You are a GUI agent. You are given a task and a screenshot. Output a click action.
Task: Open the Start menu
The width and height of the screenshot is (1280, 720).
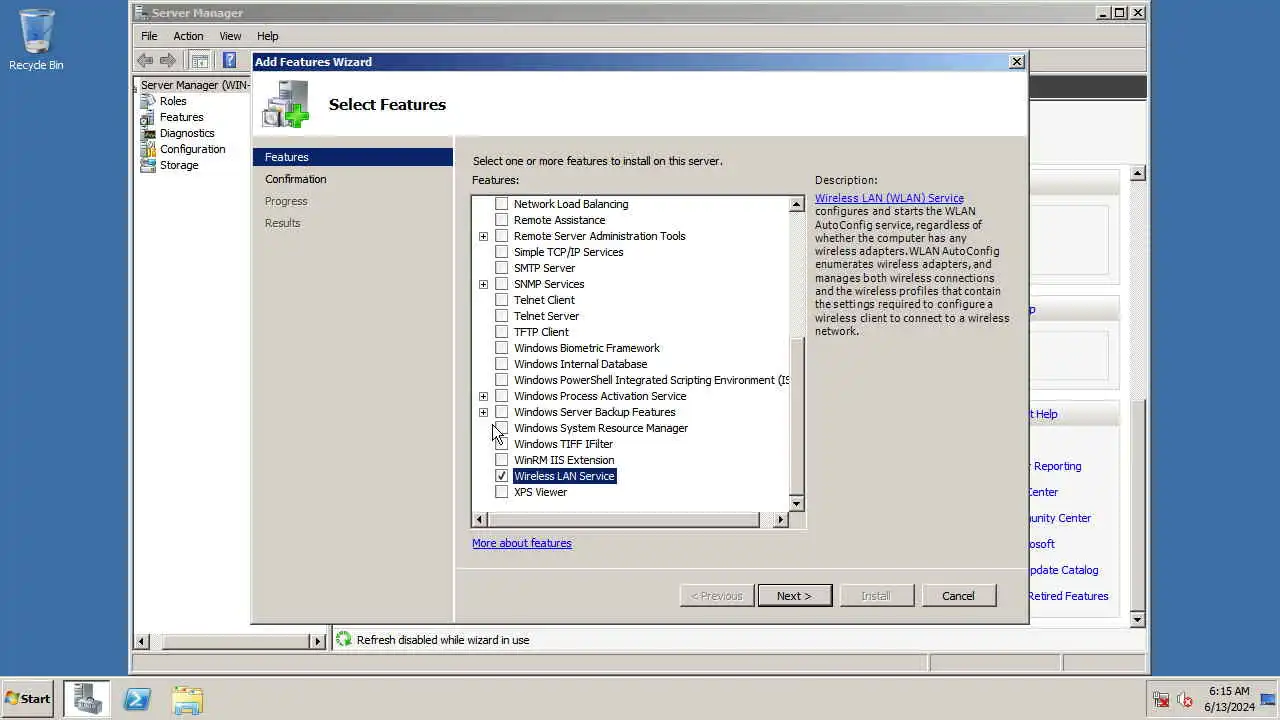[28, 699]
